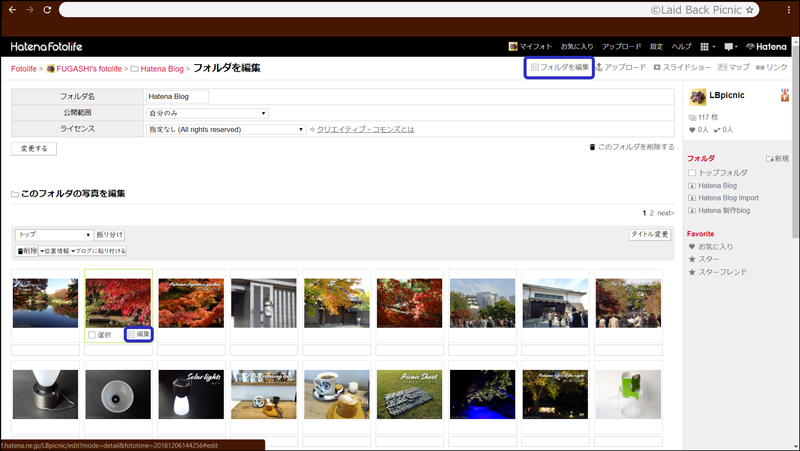Click the Hatena brand logo in header
800x451 pixels.
(x=766, y=46)
